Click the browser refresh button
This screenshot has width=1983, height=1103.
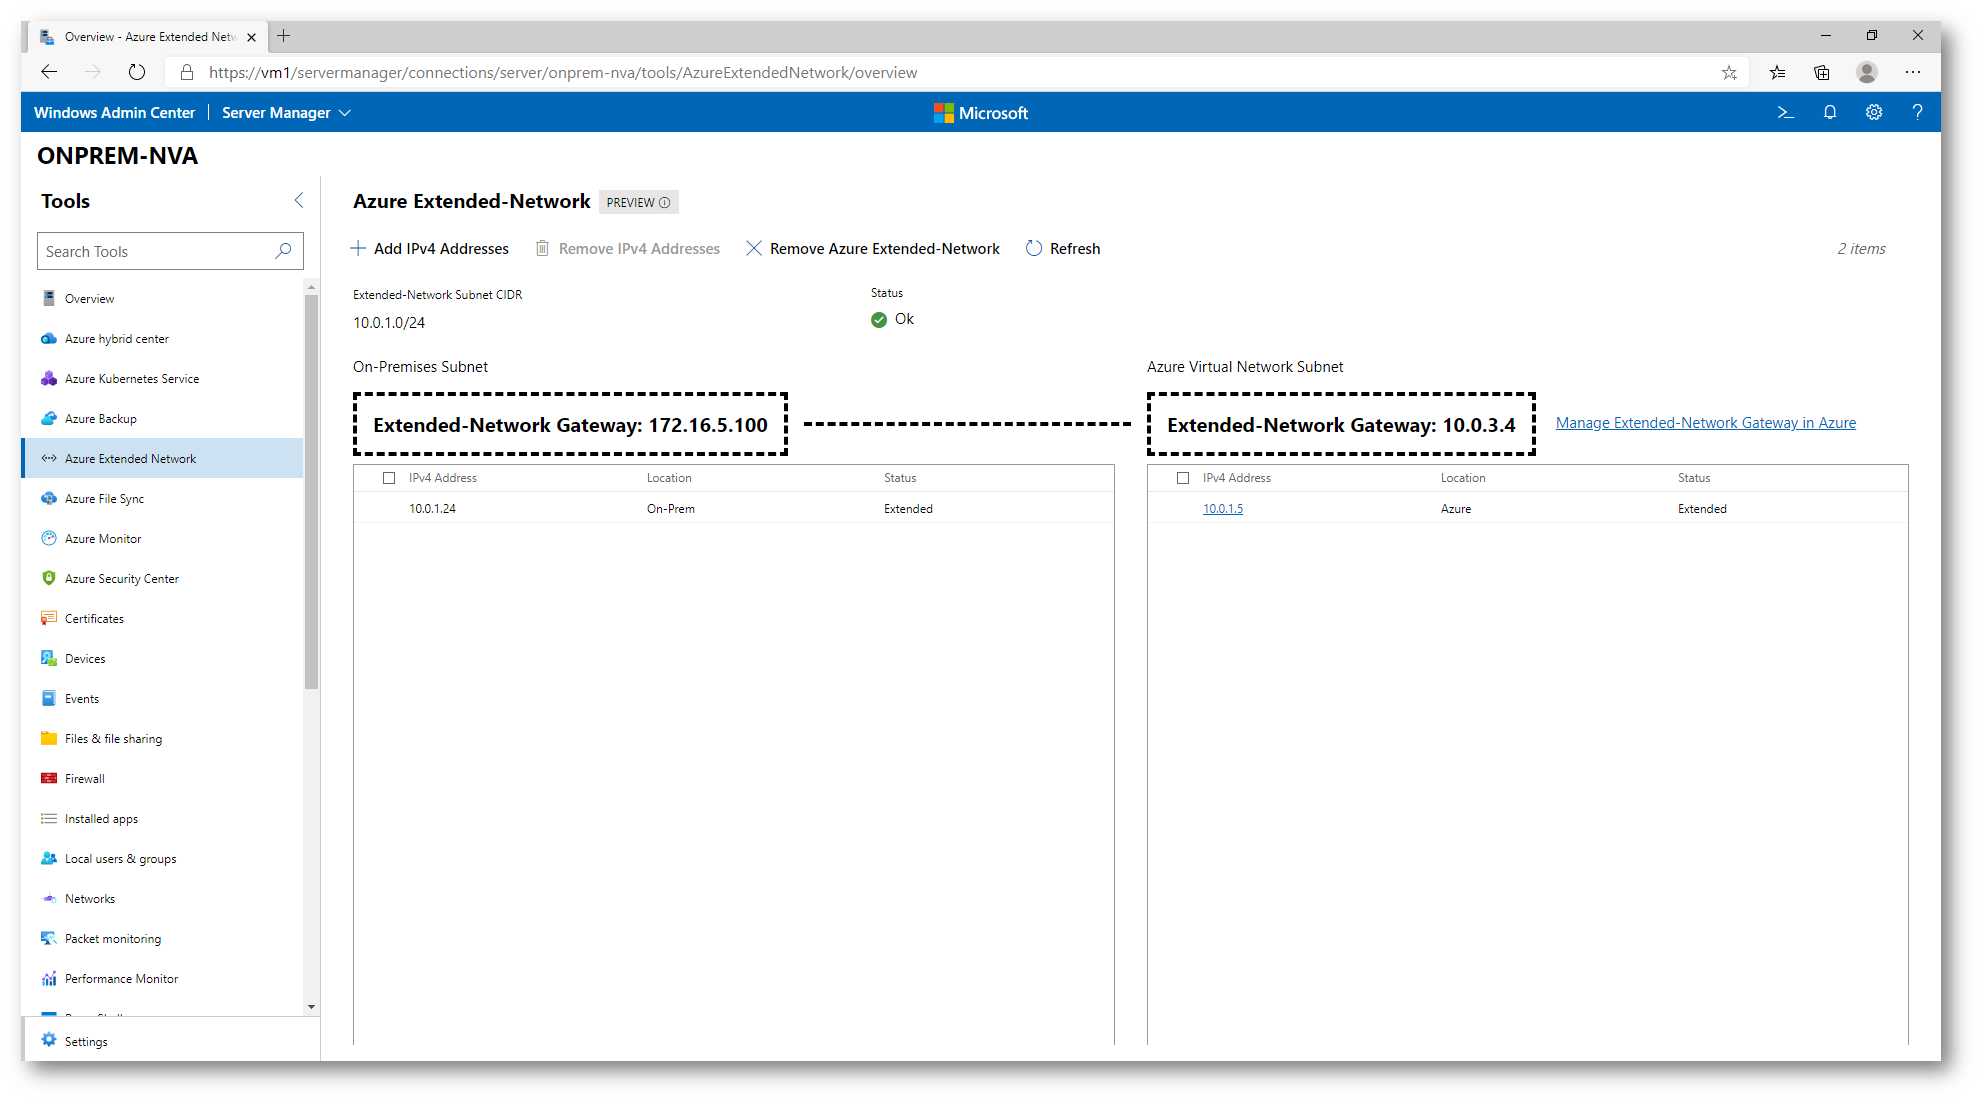coord(137,72)
